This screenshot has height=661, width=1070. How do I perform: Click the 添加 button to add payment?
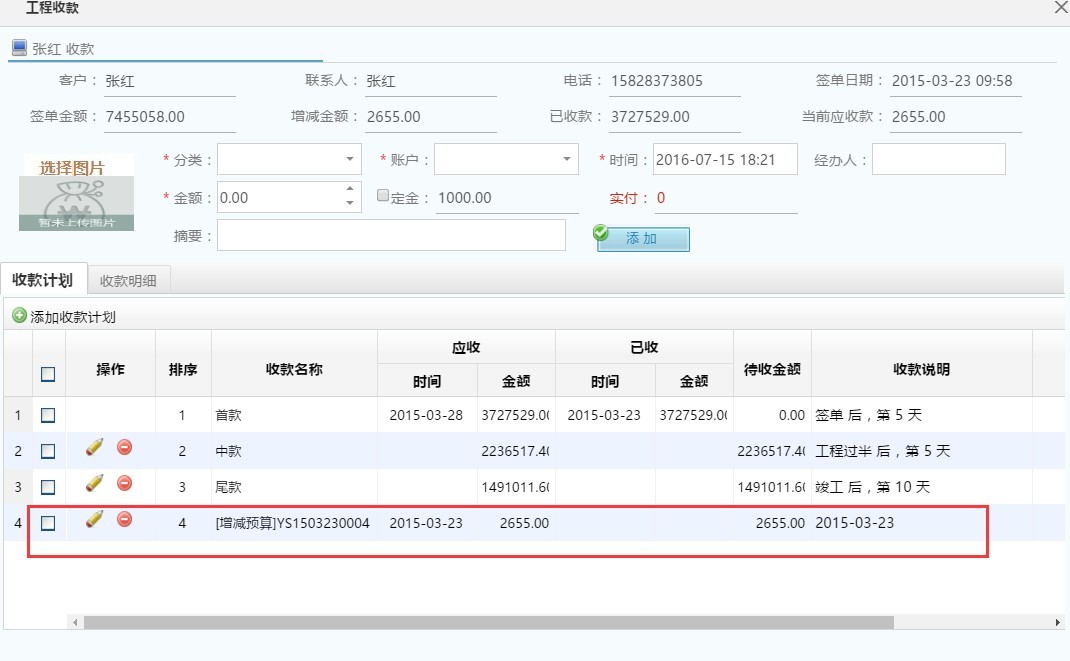644,238
